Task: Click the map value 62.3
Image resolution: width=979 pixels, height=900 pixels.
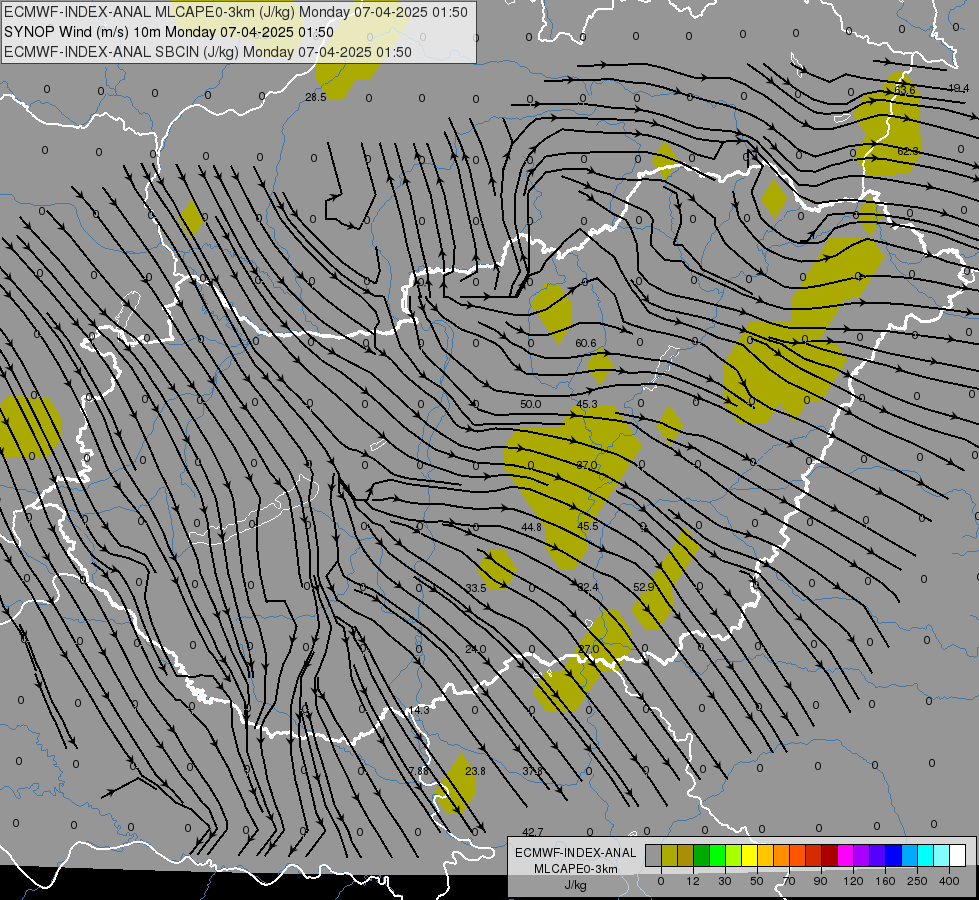Action: (908, 151)
